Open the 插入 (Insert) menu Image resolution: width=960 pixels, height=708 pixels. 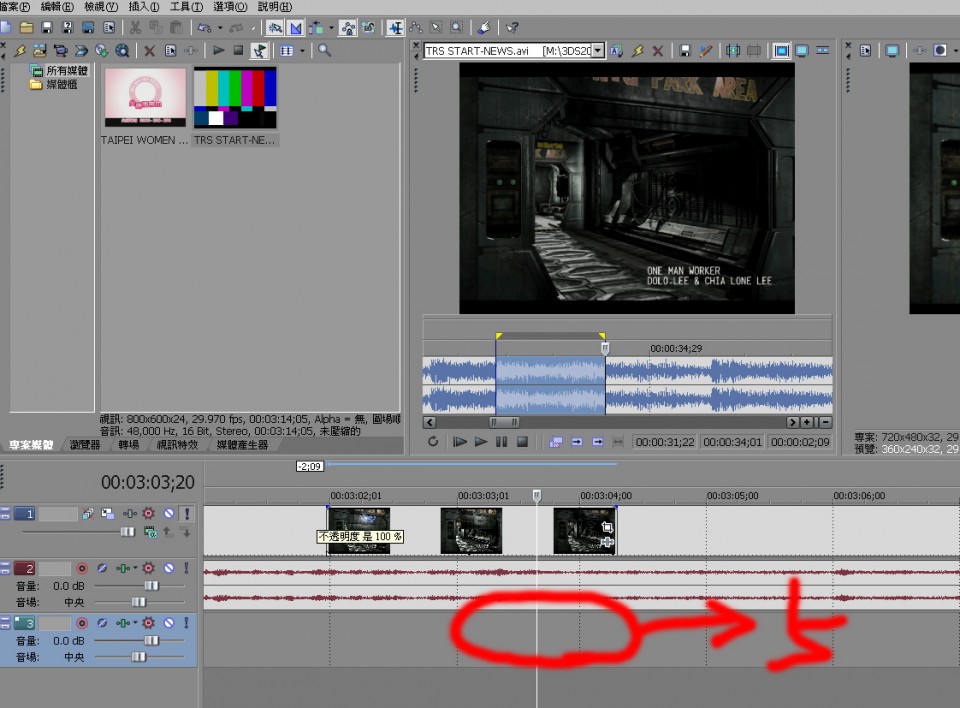coord(143,7)
